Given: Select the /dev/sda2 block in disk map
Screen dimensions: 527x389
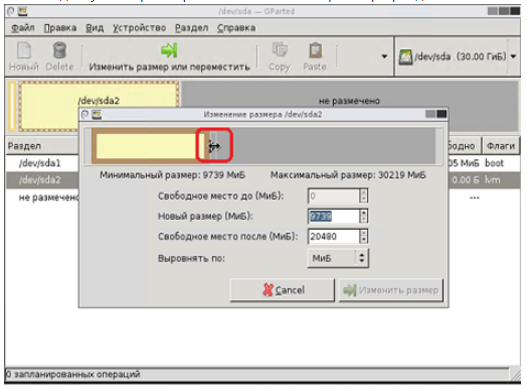Looking at the screenshot, I should tap(98, 101).
